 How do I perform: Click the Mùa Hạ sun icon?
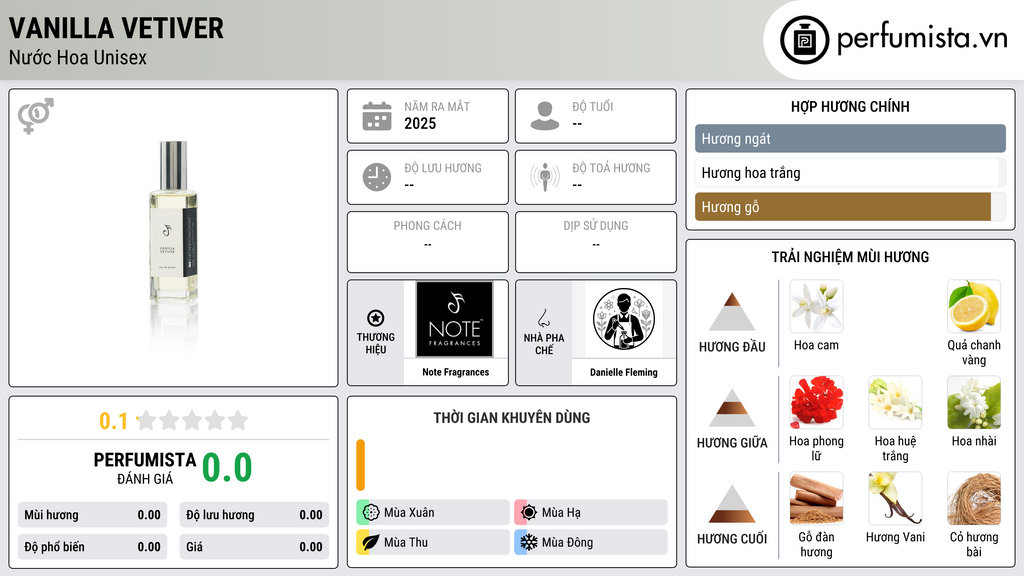tap(529, 513)
